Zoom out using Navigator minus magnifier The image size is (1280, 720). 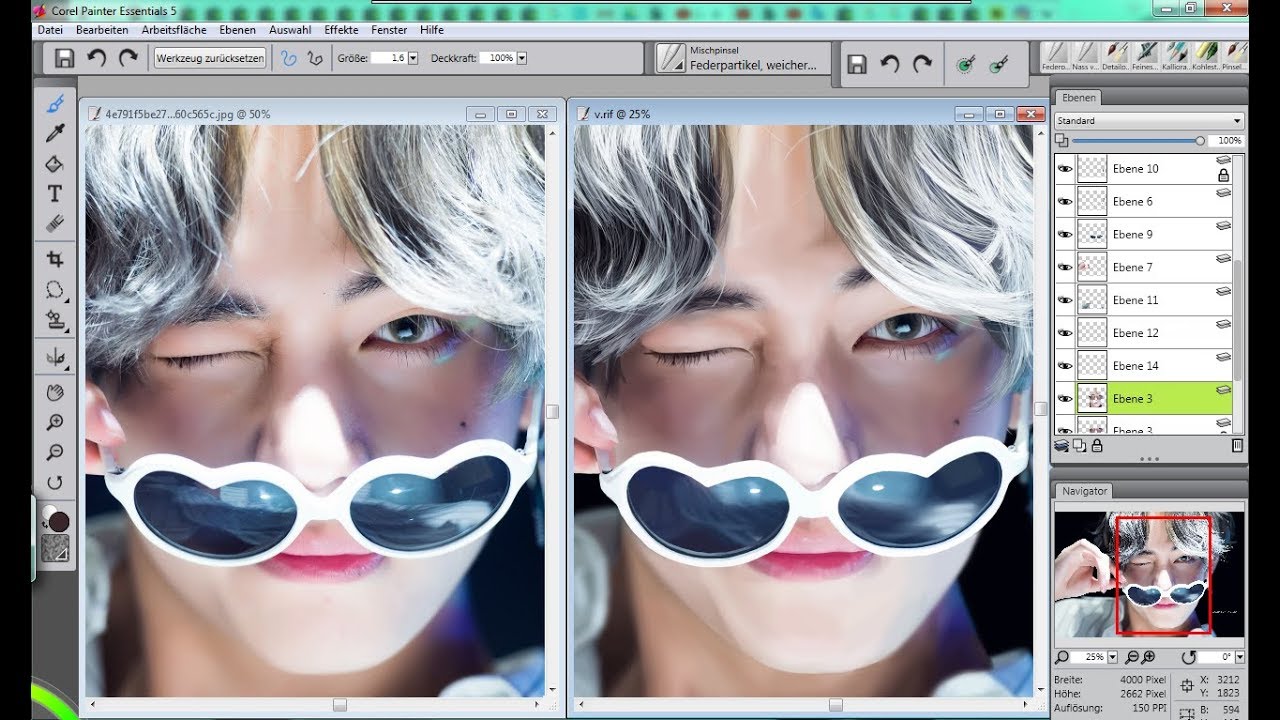[1132, 657]
